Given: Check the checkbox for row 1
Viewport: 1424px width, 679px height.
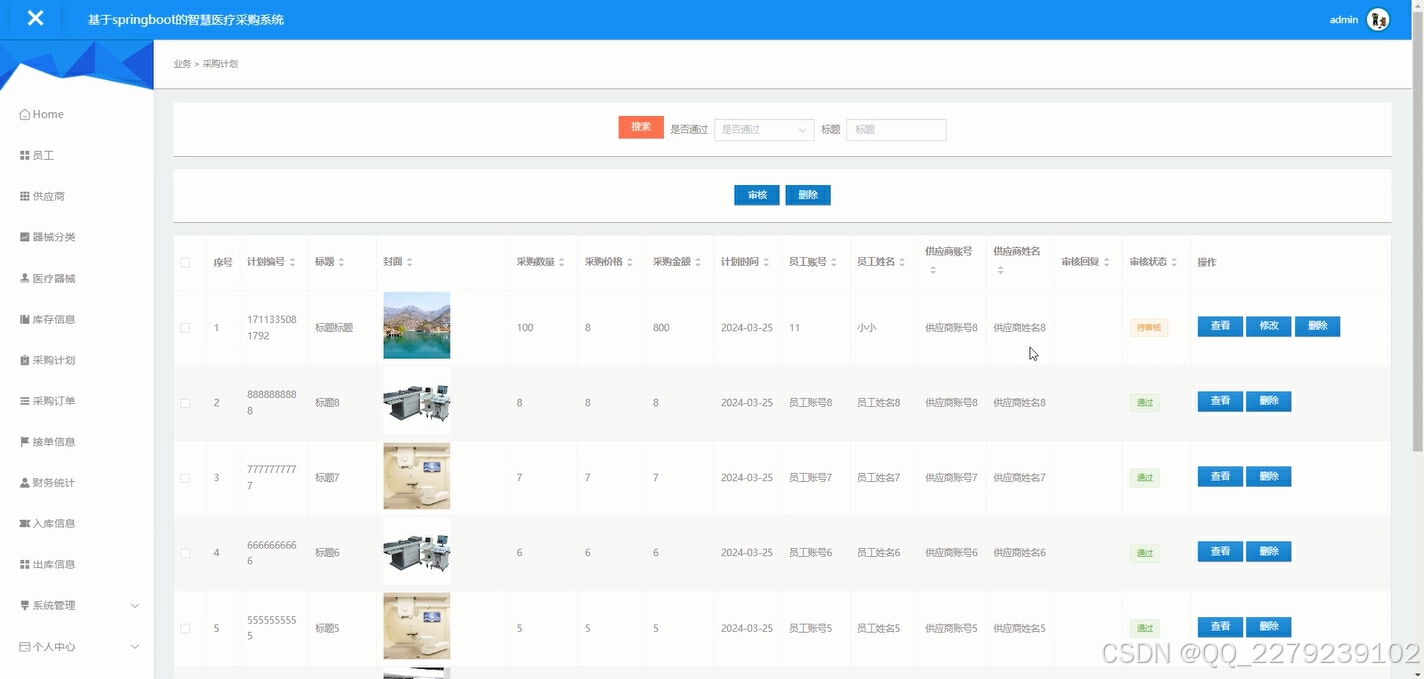Looking at the screenshot, I should [185, 326].
